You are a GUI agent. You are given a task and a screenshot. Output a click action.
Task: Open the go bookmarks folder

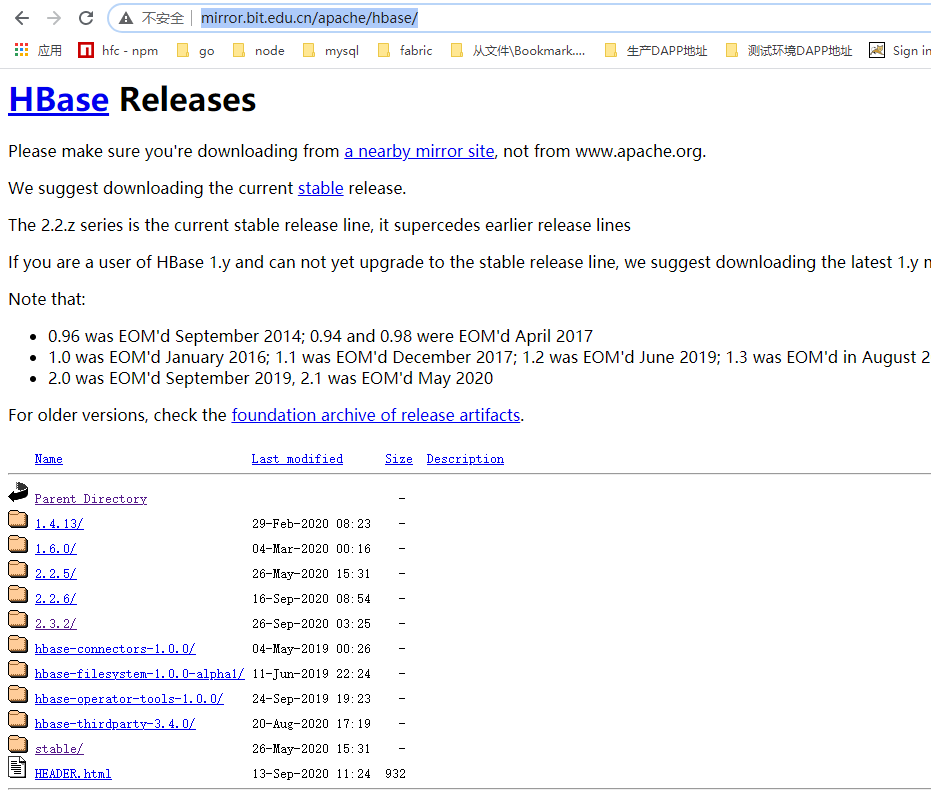[195, 50]
